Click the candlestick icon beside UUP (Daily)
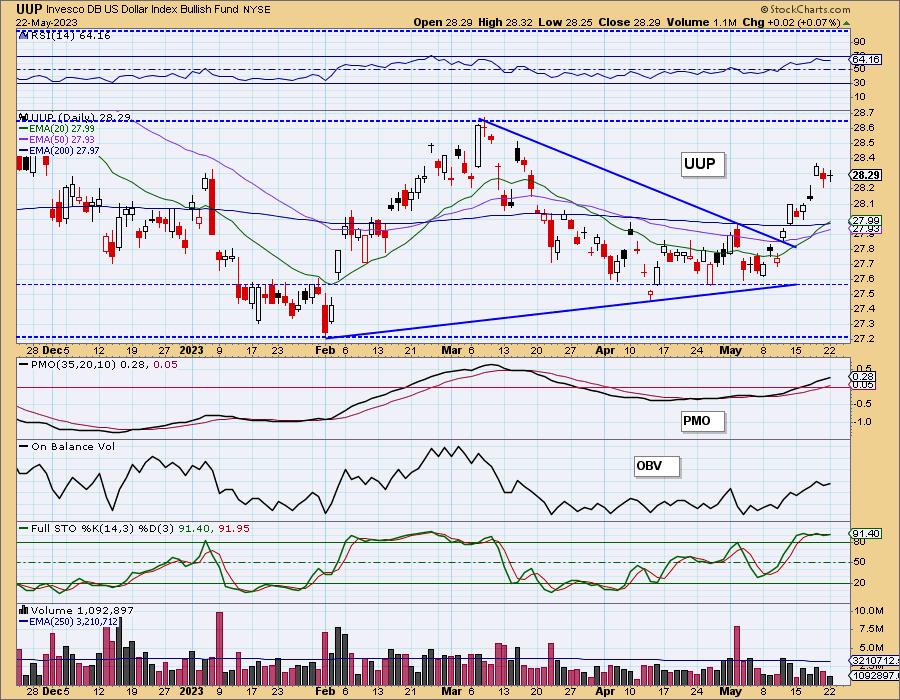900x700 pixels. tap(24, 118)
